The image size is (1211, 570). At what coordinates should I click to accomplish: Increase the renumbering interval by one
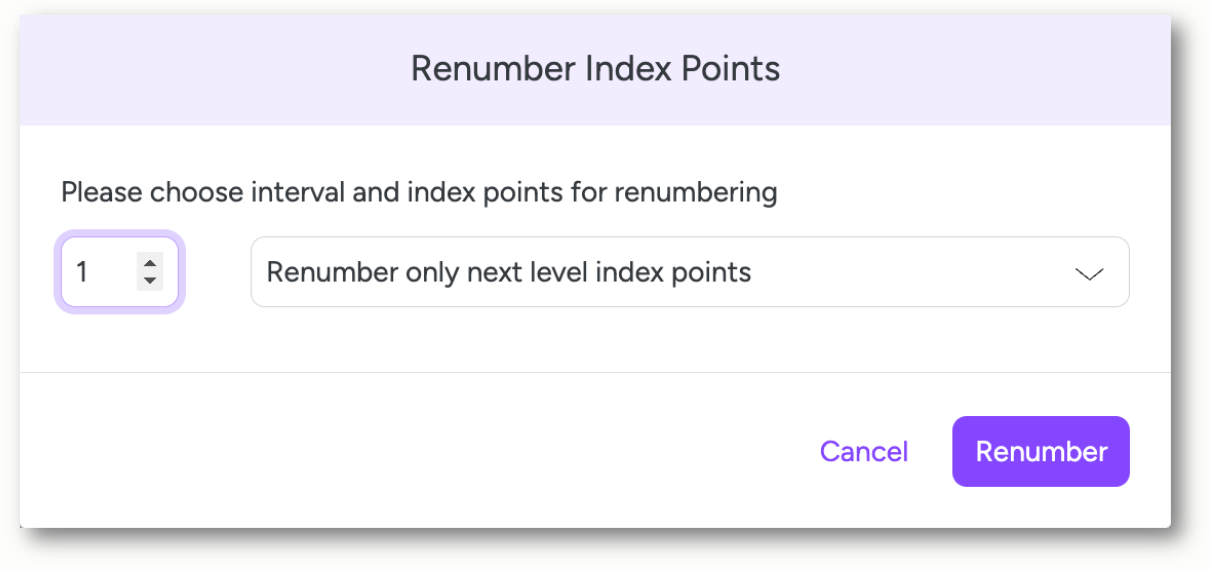tap(149, 264)
